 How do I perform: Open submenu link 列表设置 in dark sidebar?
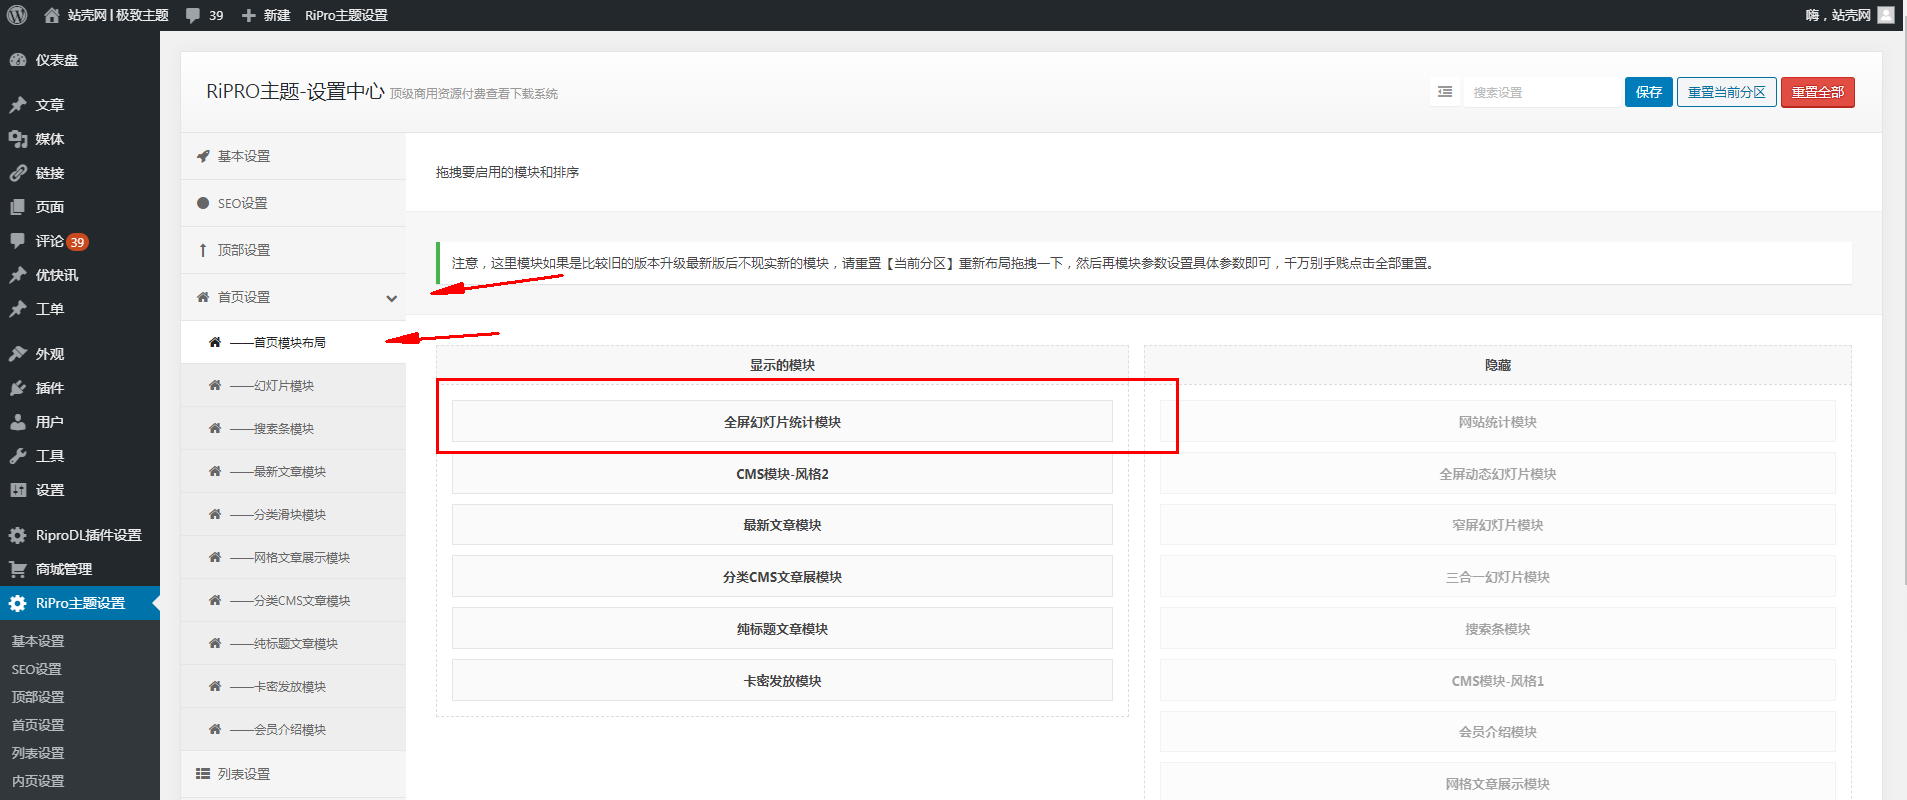38,753
